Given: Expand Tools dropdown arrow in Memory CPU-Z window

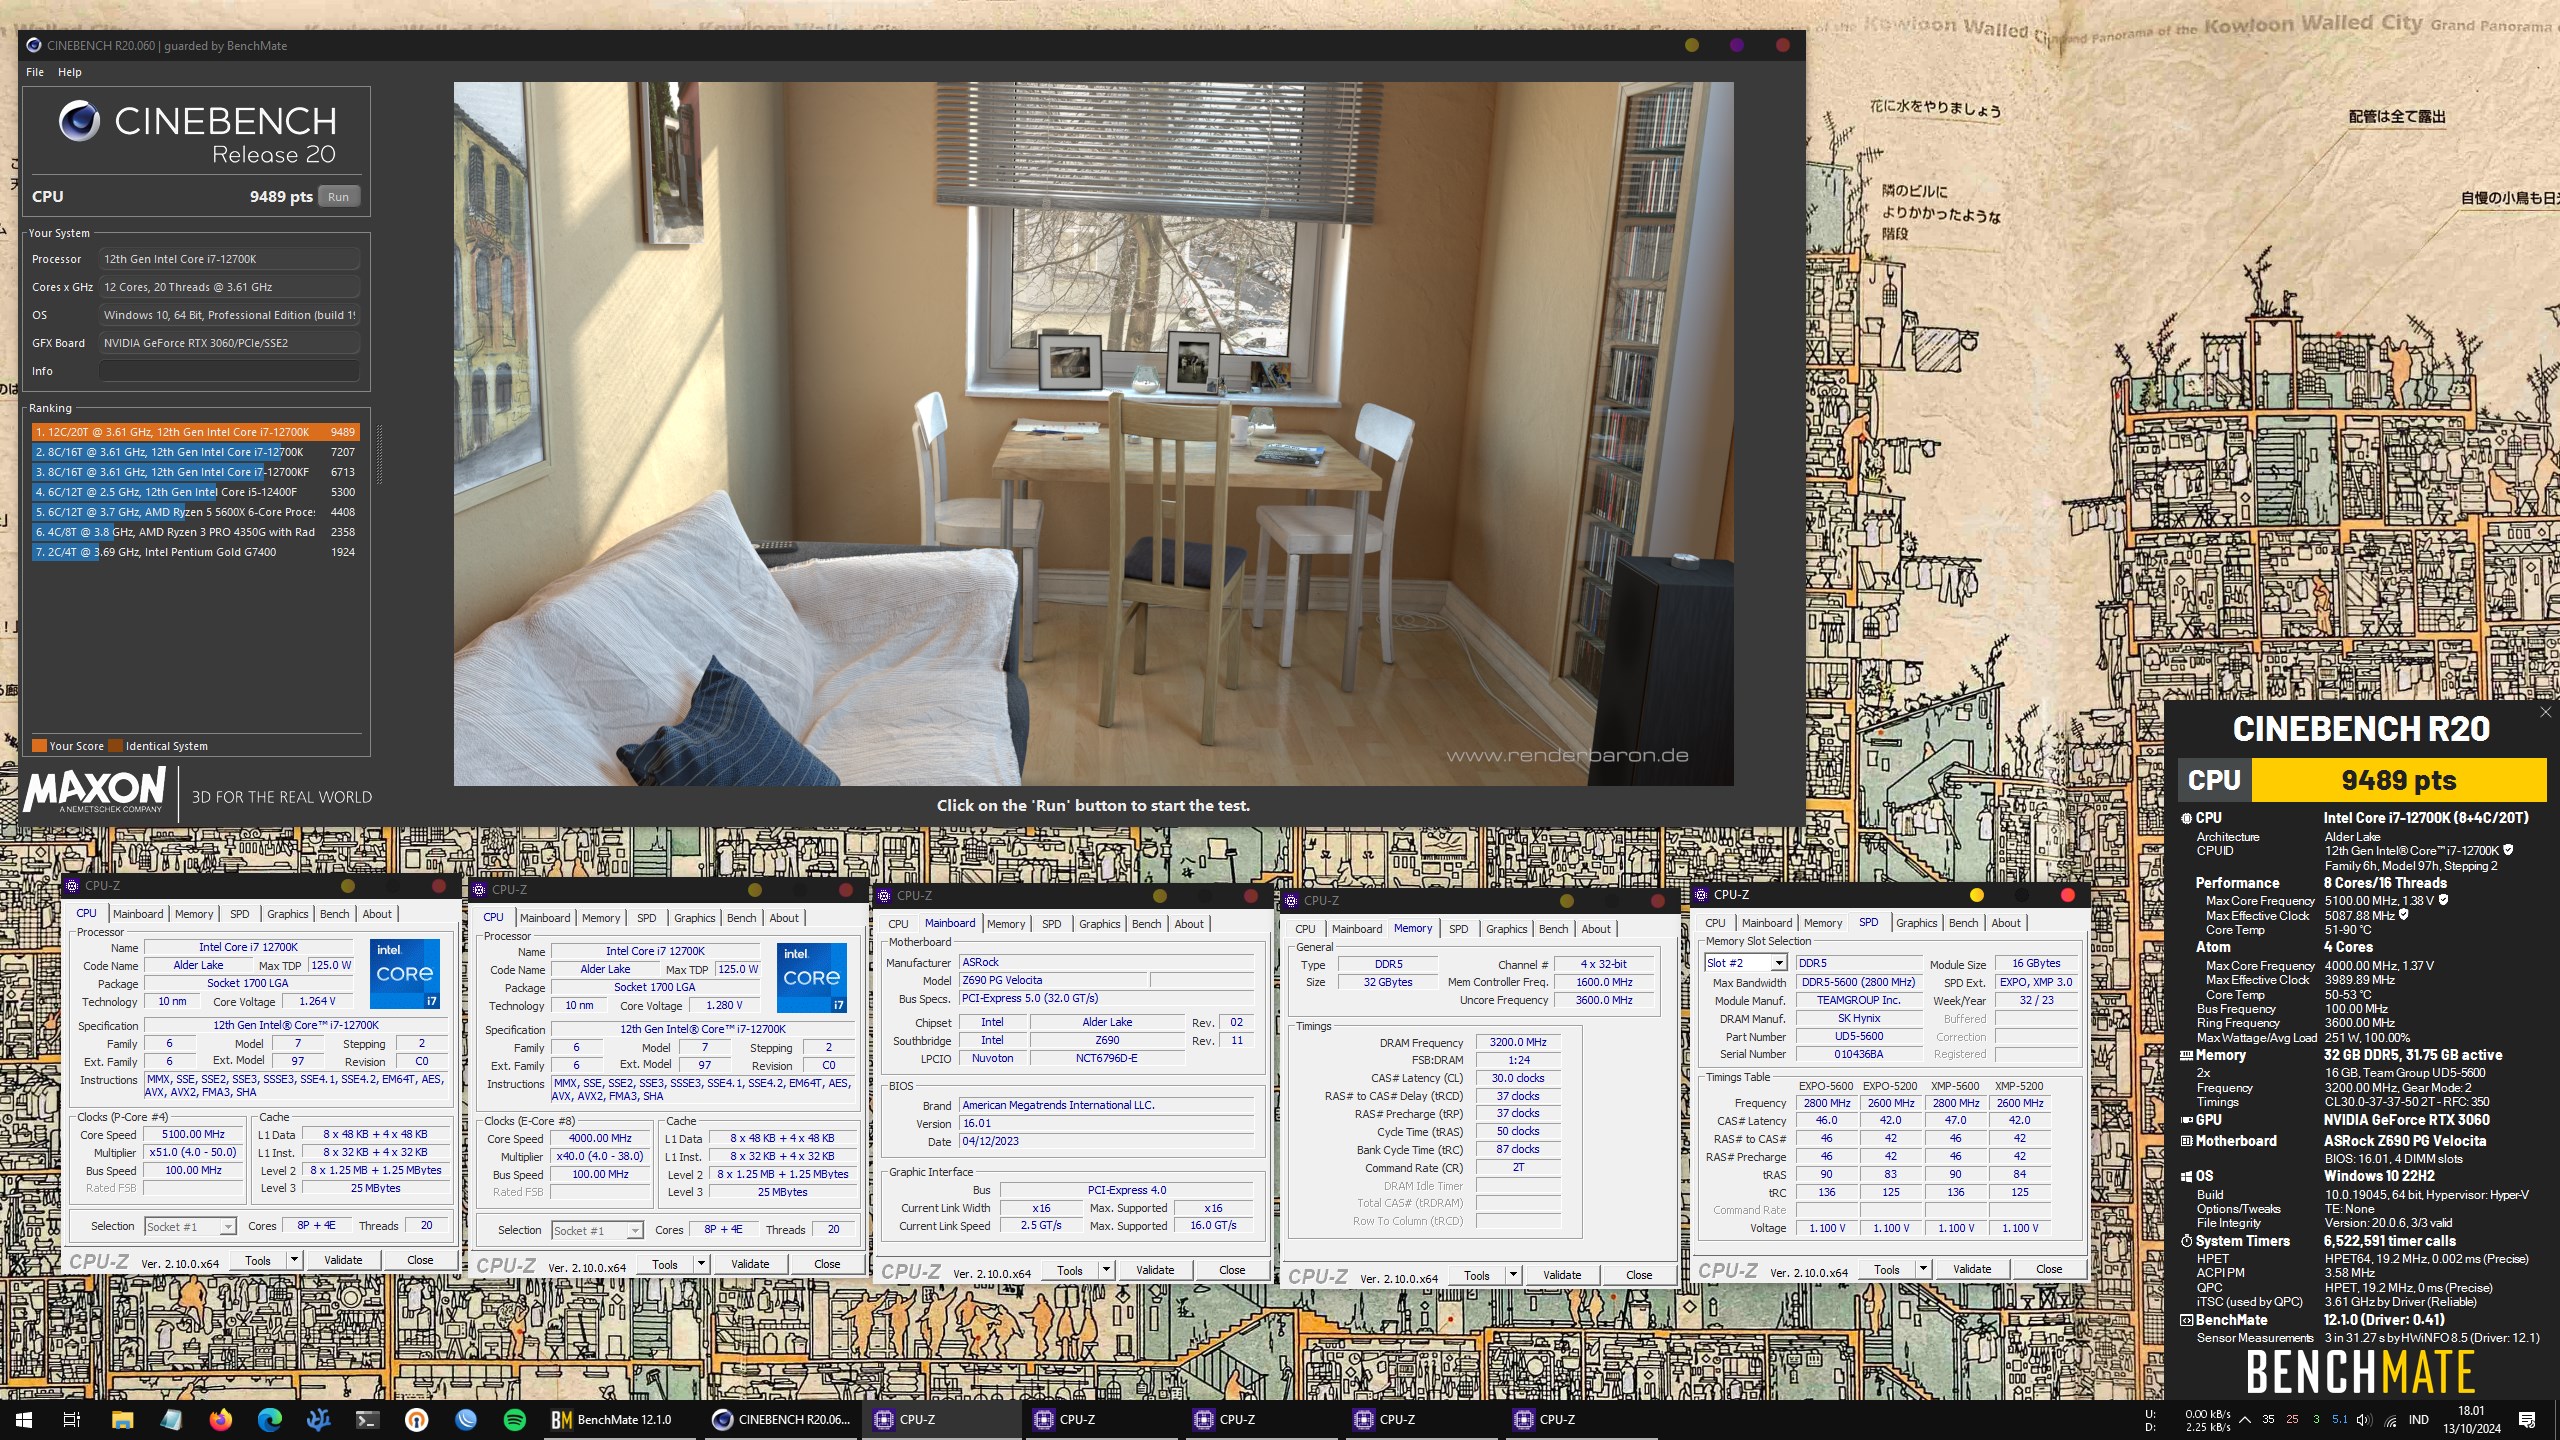Looking at the screenshot, I should click(x=1513, y=1275).
